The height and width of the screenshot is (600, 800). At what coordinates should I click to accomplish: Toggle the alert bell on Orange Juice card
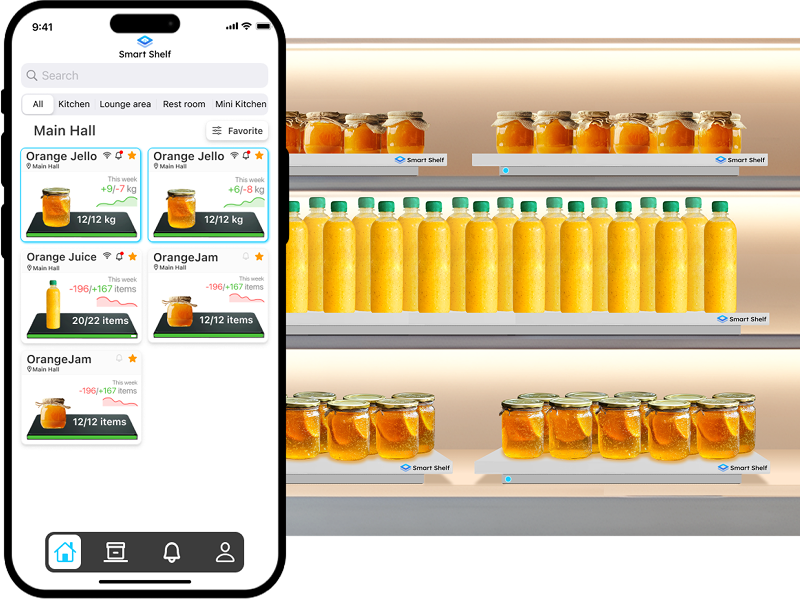pos(120,256)
